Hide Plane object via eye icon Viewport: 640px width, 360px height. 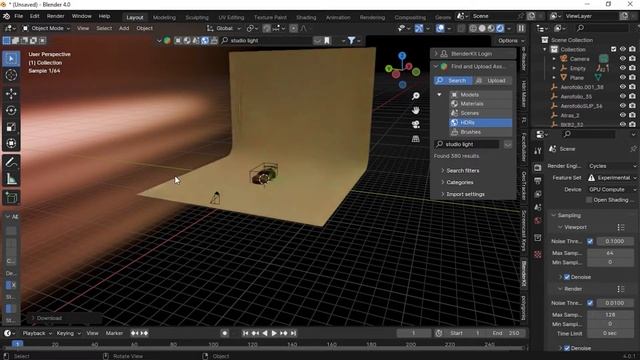click(x=622, y=78)
